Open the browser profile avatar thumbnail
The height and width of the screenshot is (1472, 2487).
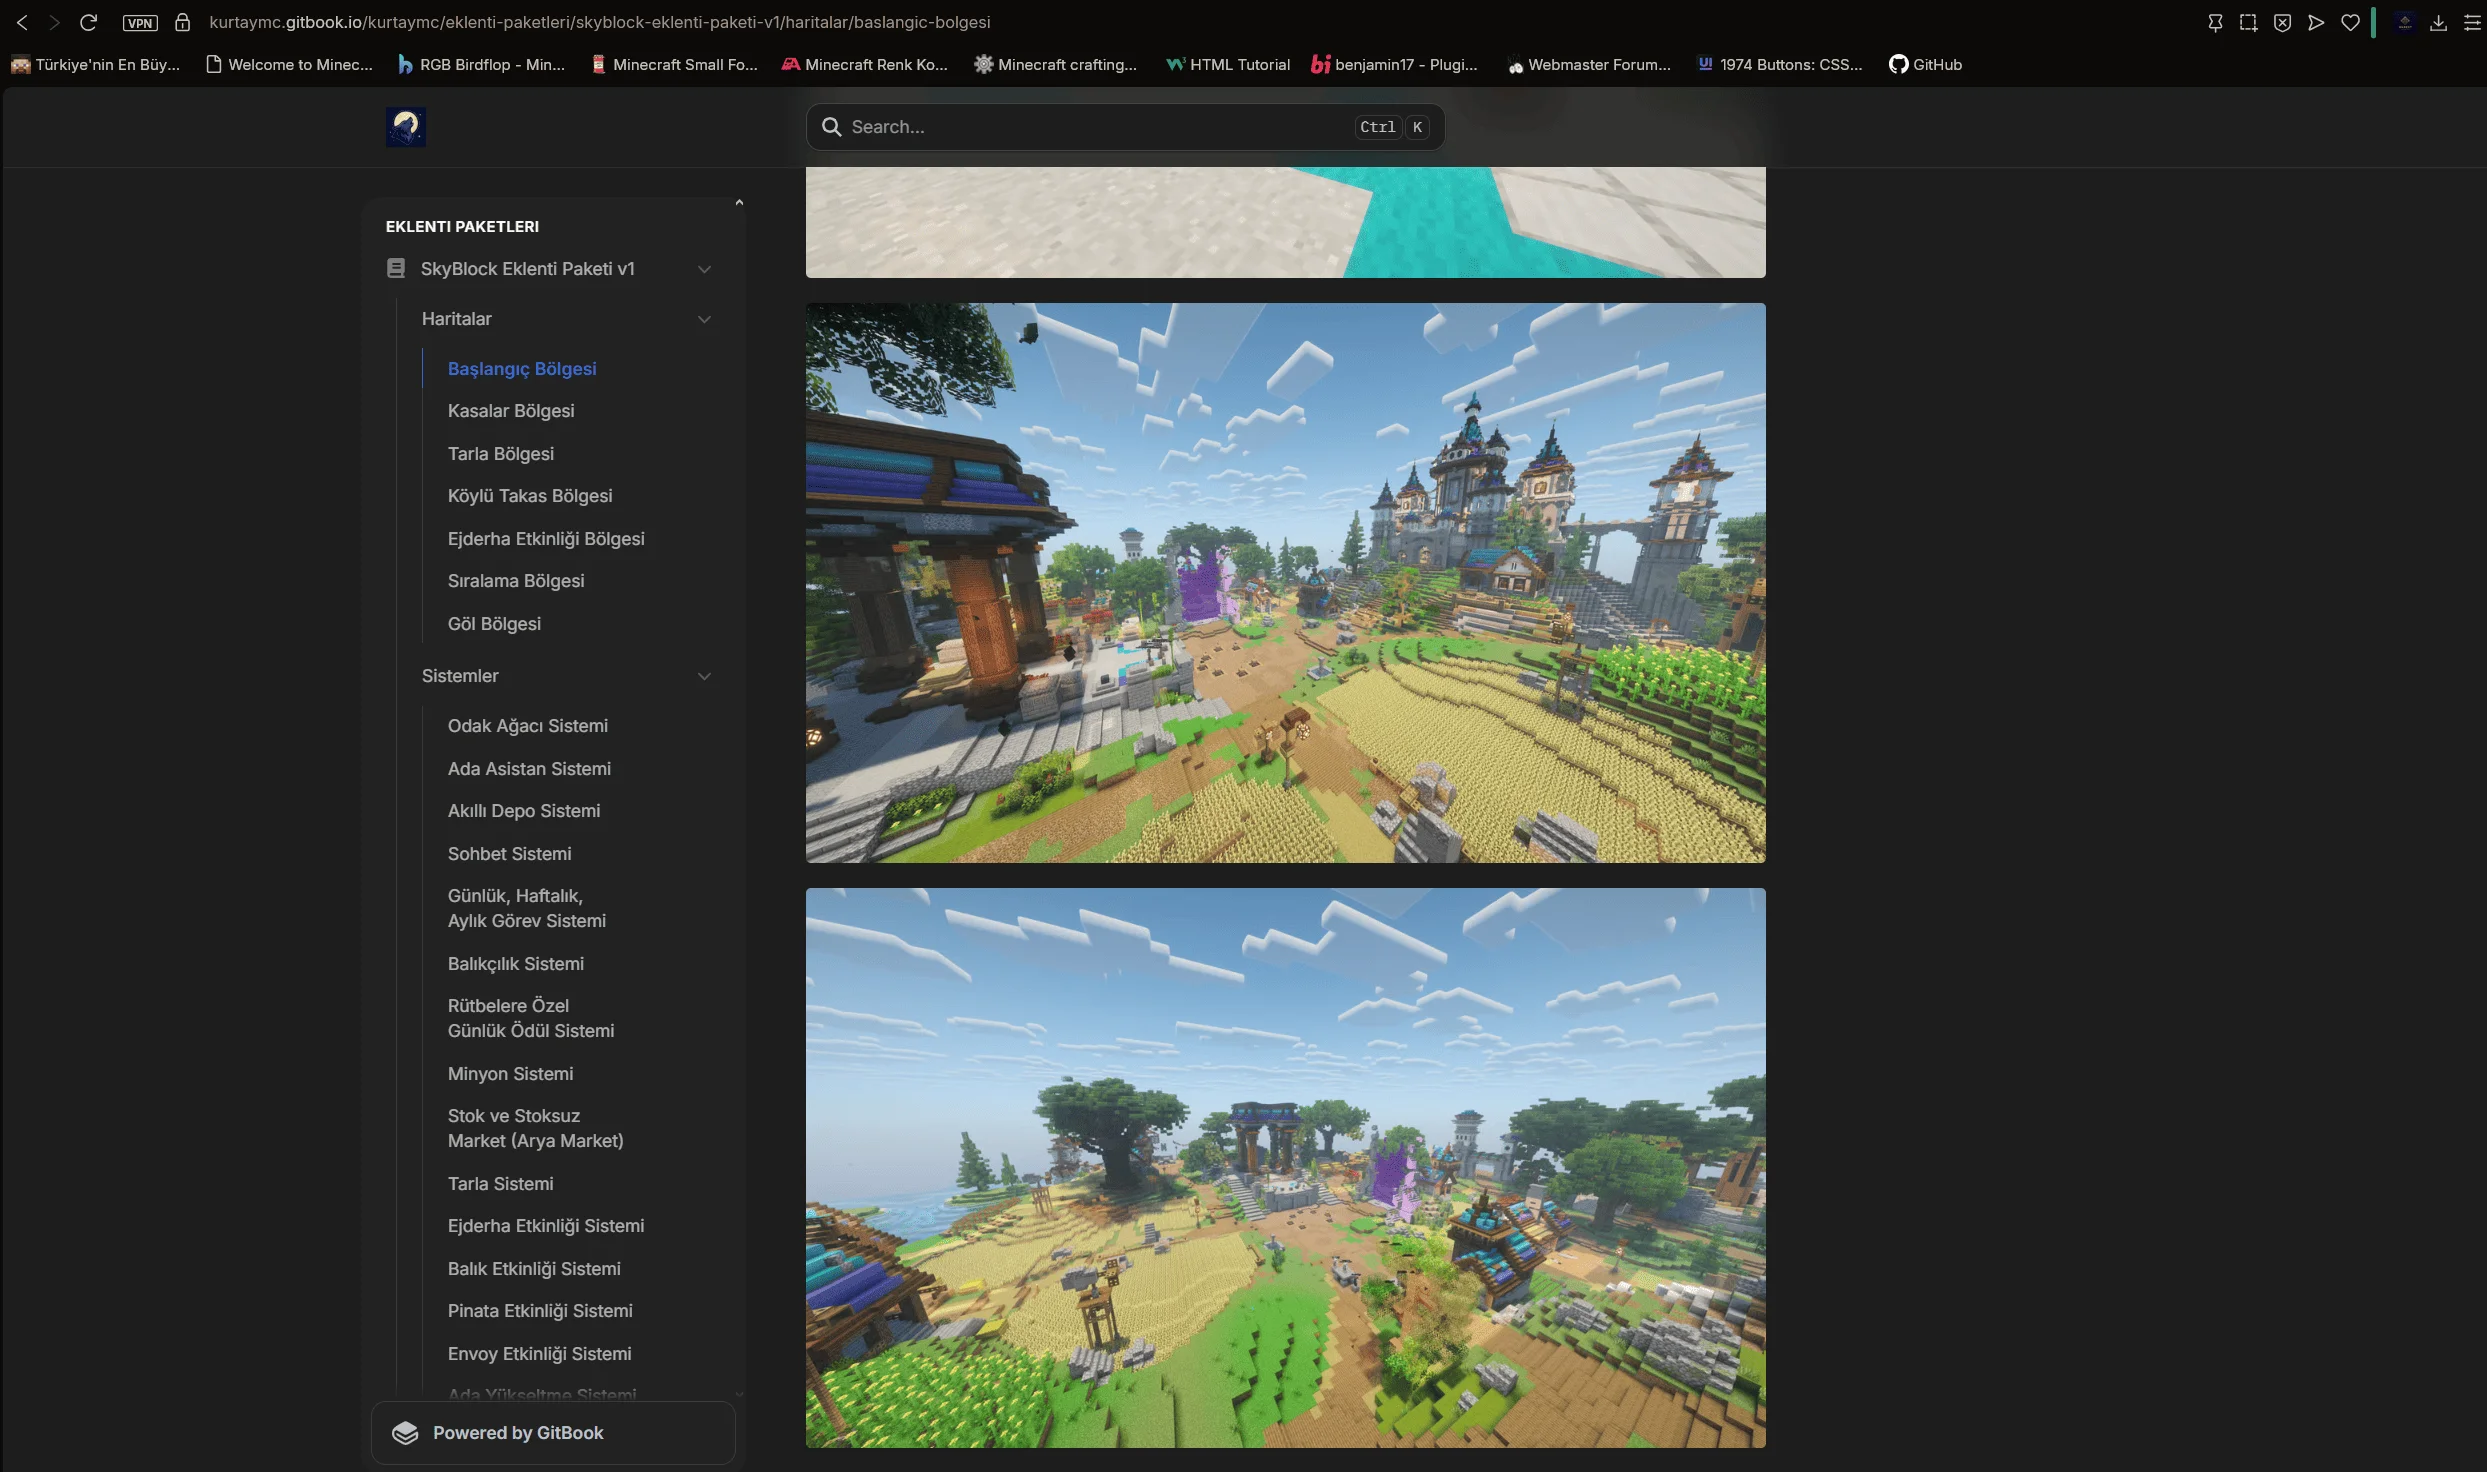[2405, 22]
